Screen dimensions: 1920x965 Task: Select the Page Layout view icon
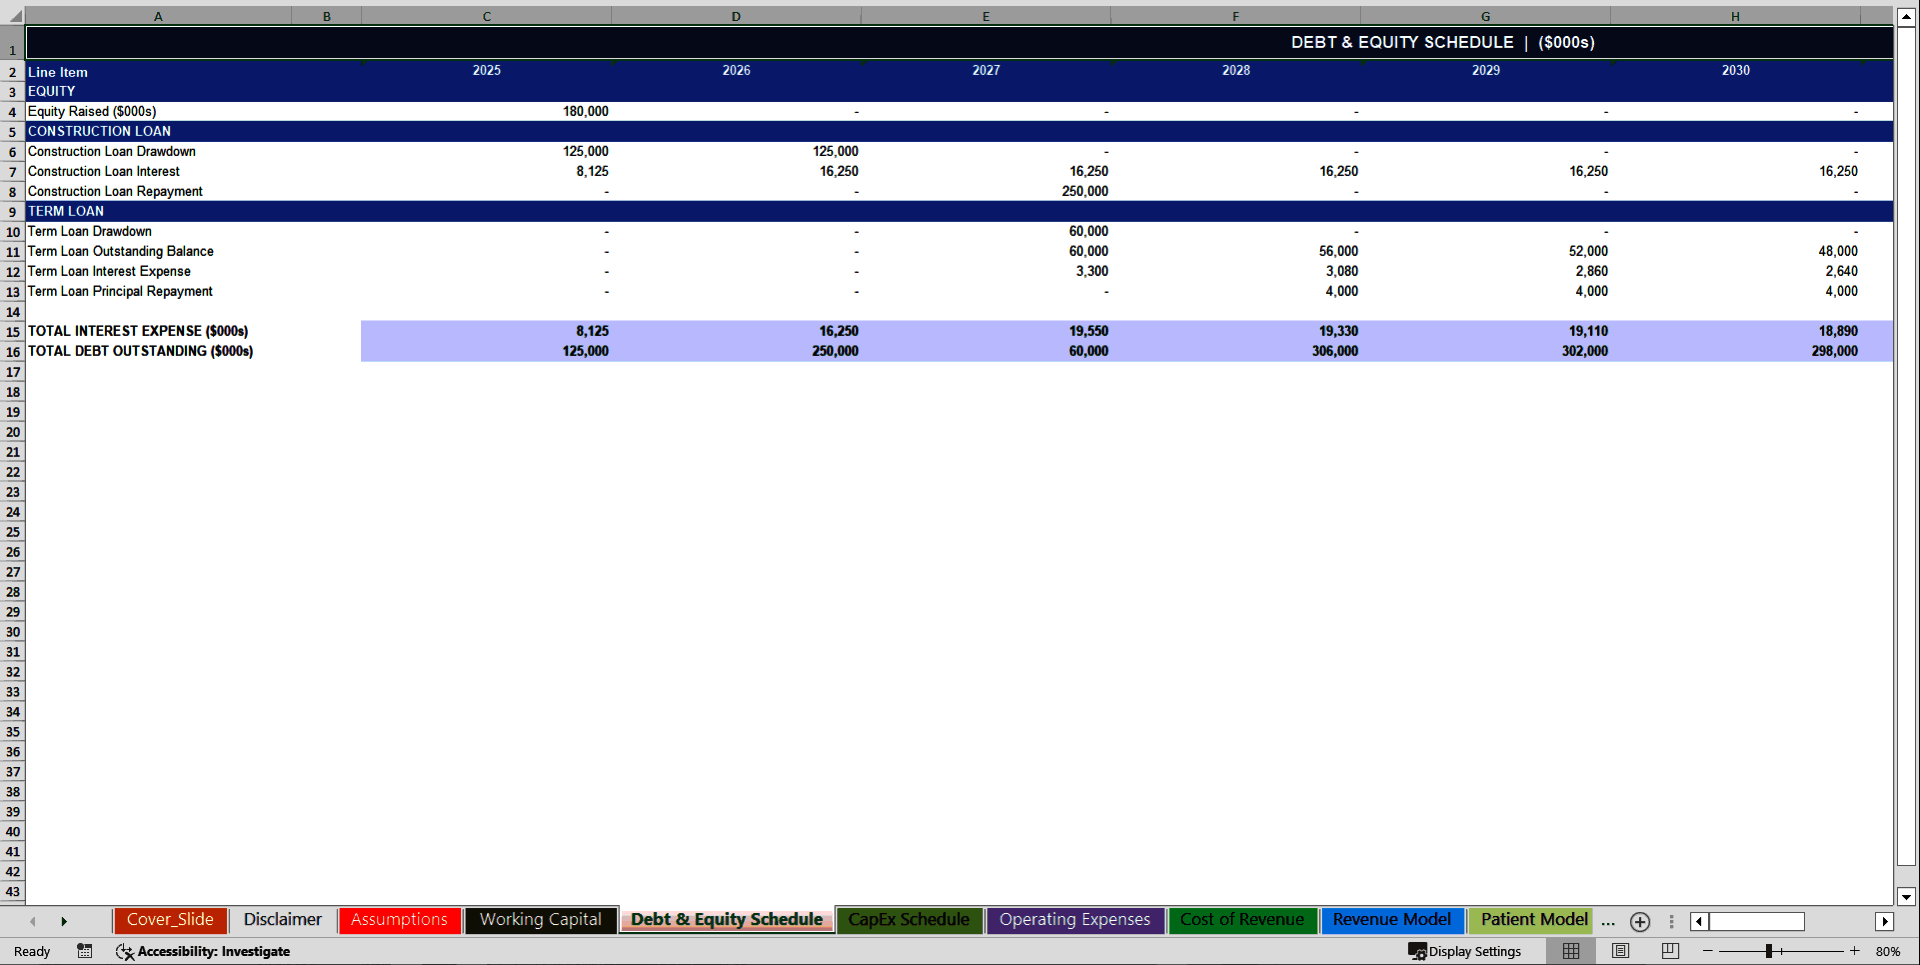pyautogui.click(x=1620, y=951)
